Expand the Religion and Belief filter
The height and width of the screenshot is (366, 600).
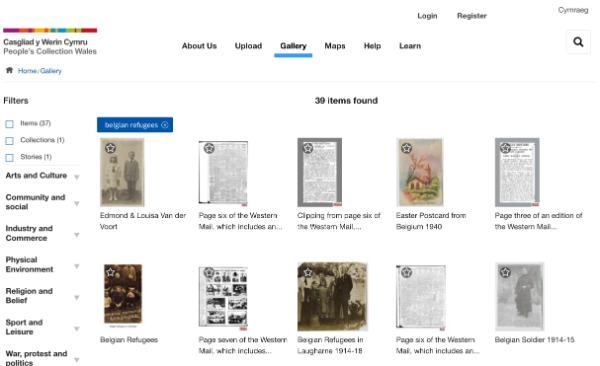(77, 297)
